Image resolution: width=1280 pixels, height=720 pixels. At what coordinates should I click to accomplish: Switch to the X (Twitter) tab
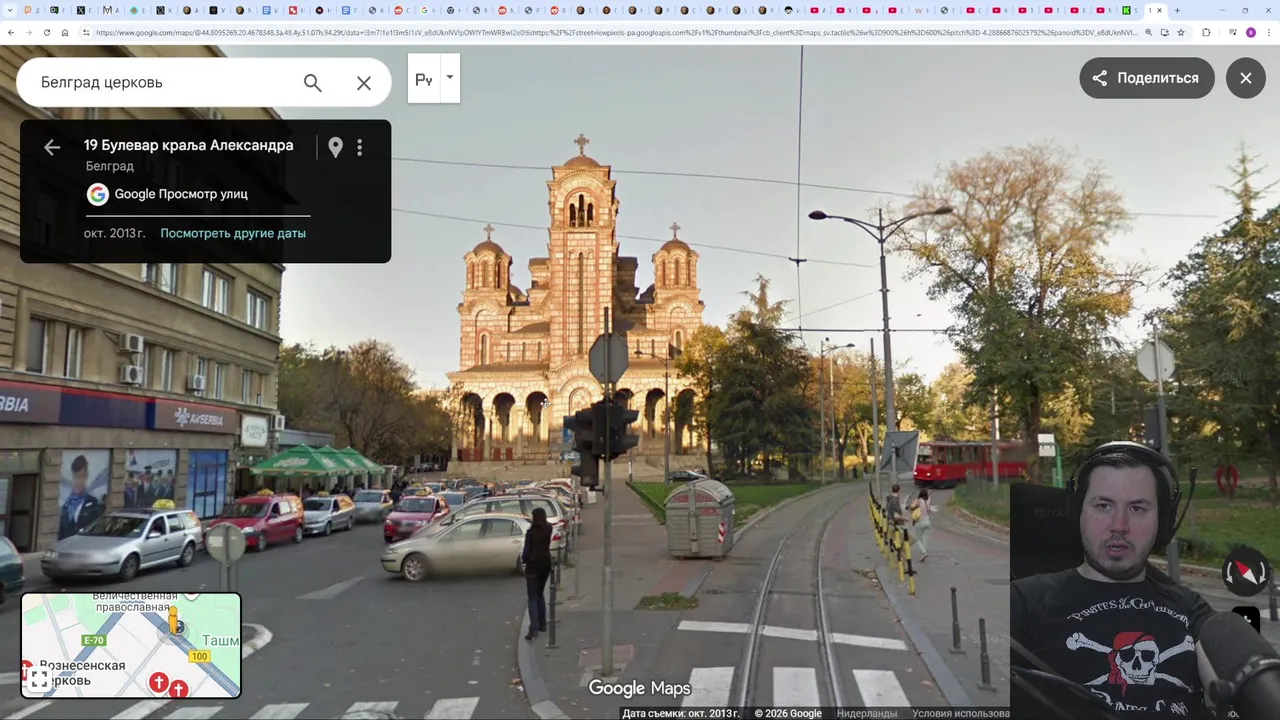coord(83,10)
